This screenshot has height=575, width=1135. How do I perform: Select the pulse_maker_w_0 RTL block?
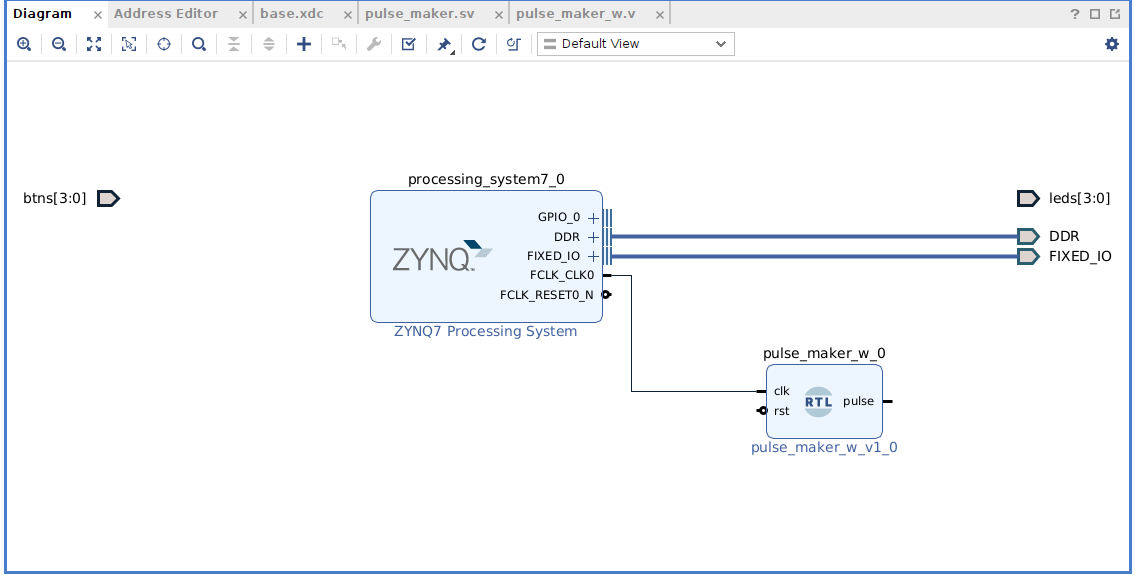824,401
